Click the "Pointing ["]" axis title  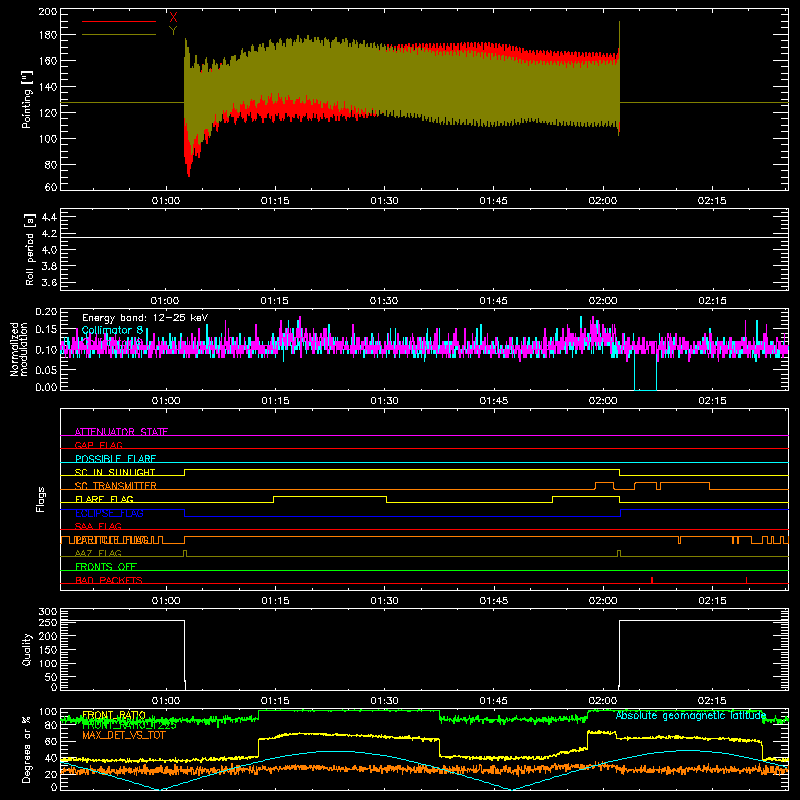click(27, 99)
